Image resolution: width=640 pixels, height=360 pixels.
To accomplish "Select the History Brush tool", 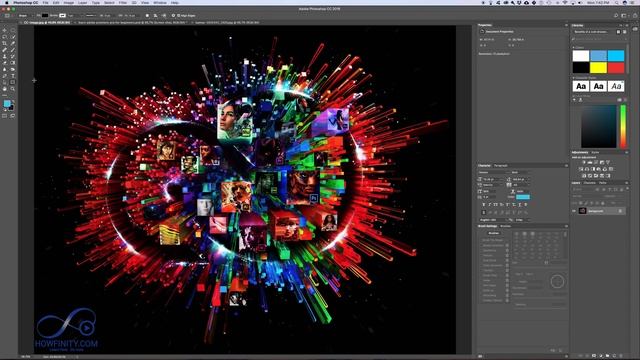I will click(13, 56).
